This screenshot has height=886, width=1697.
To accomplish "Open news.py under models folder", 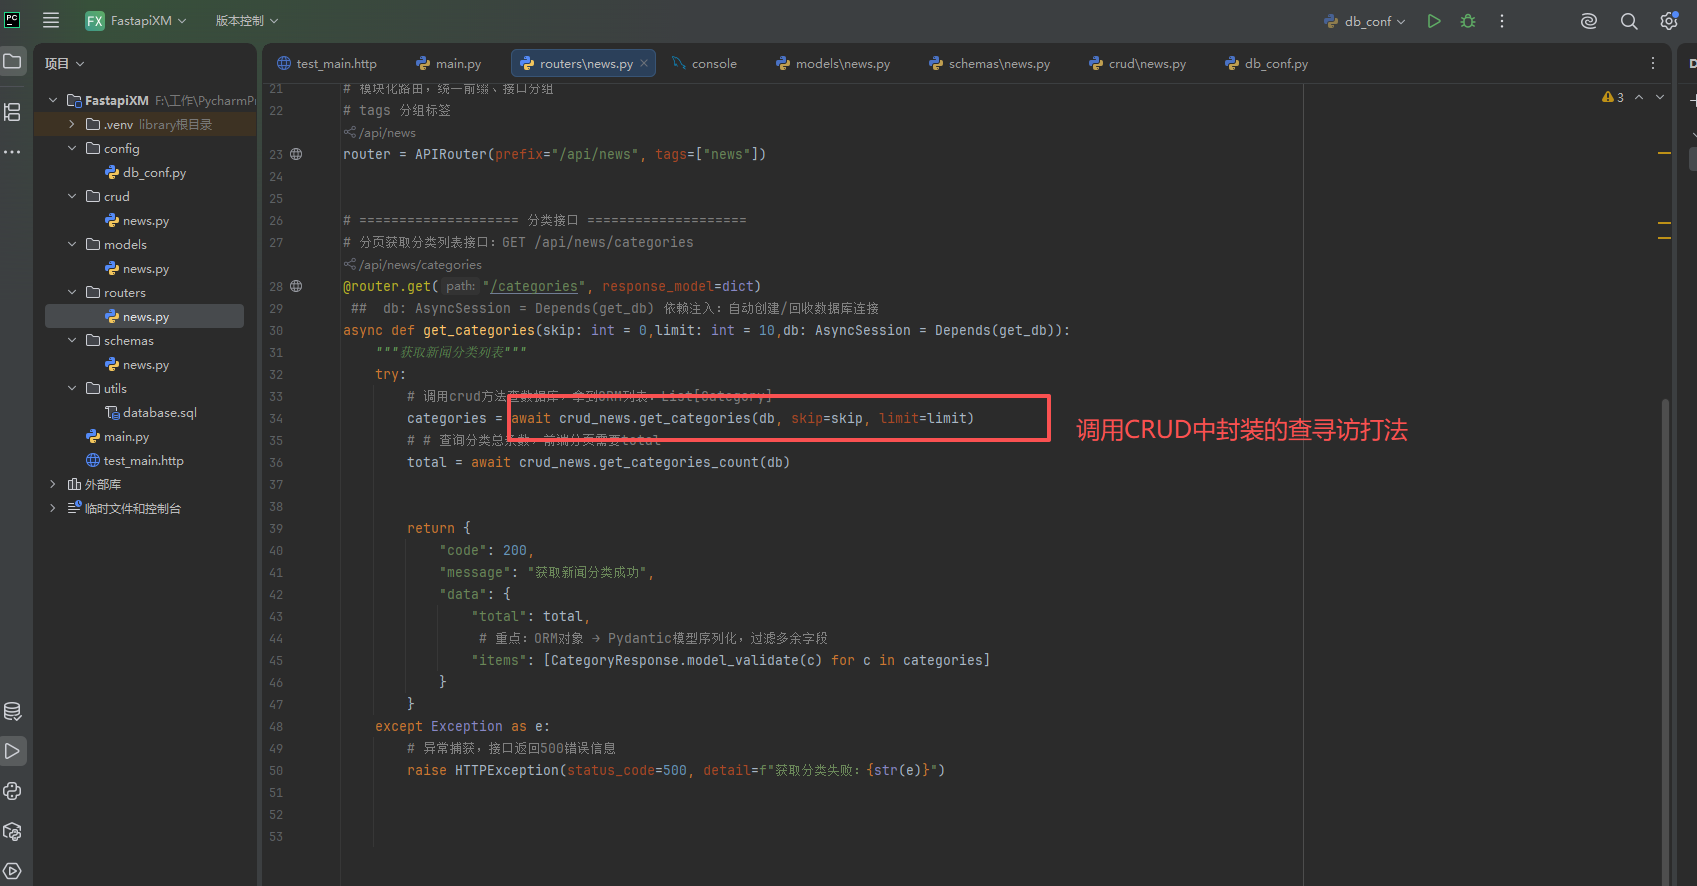I will [x=137, y=268].
